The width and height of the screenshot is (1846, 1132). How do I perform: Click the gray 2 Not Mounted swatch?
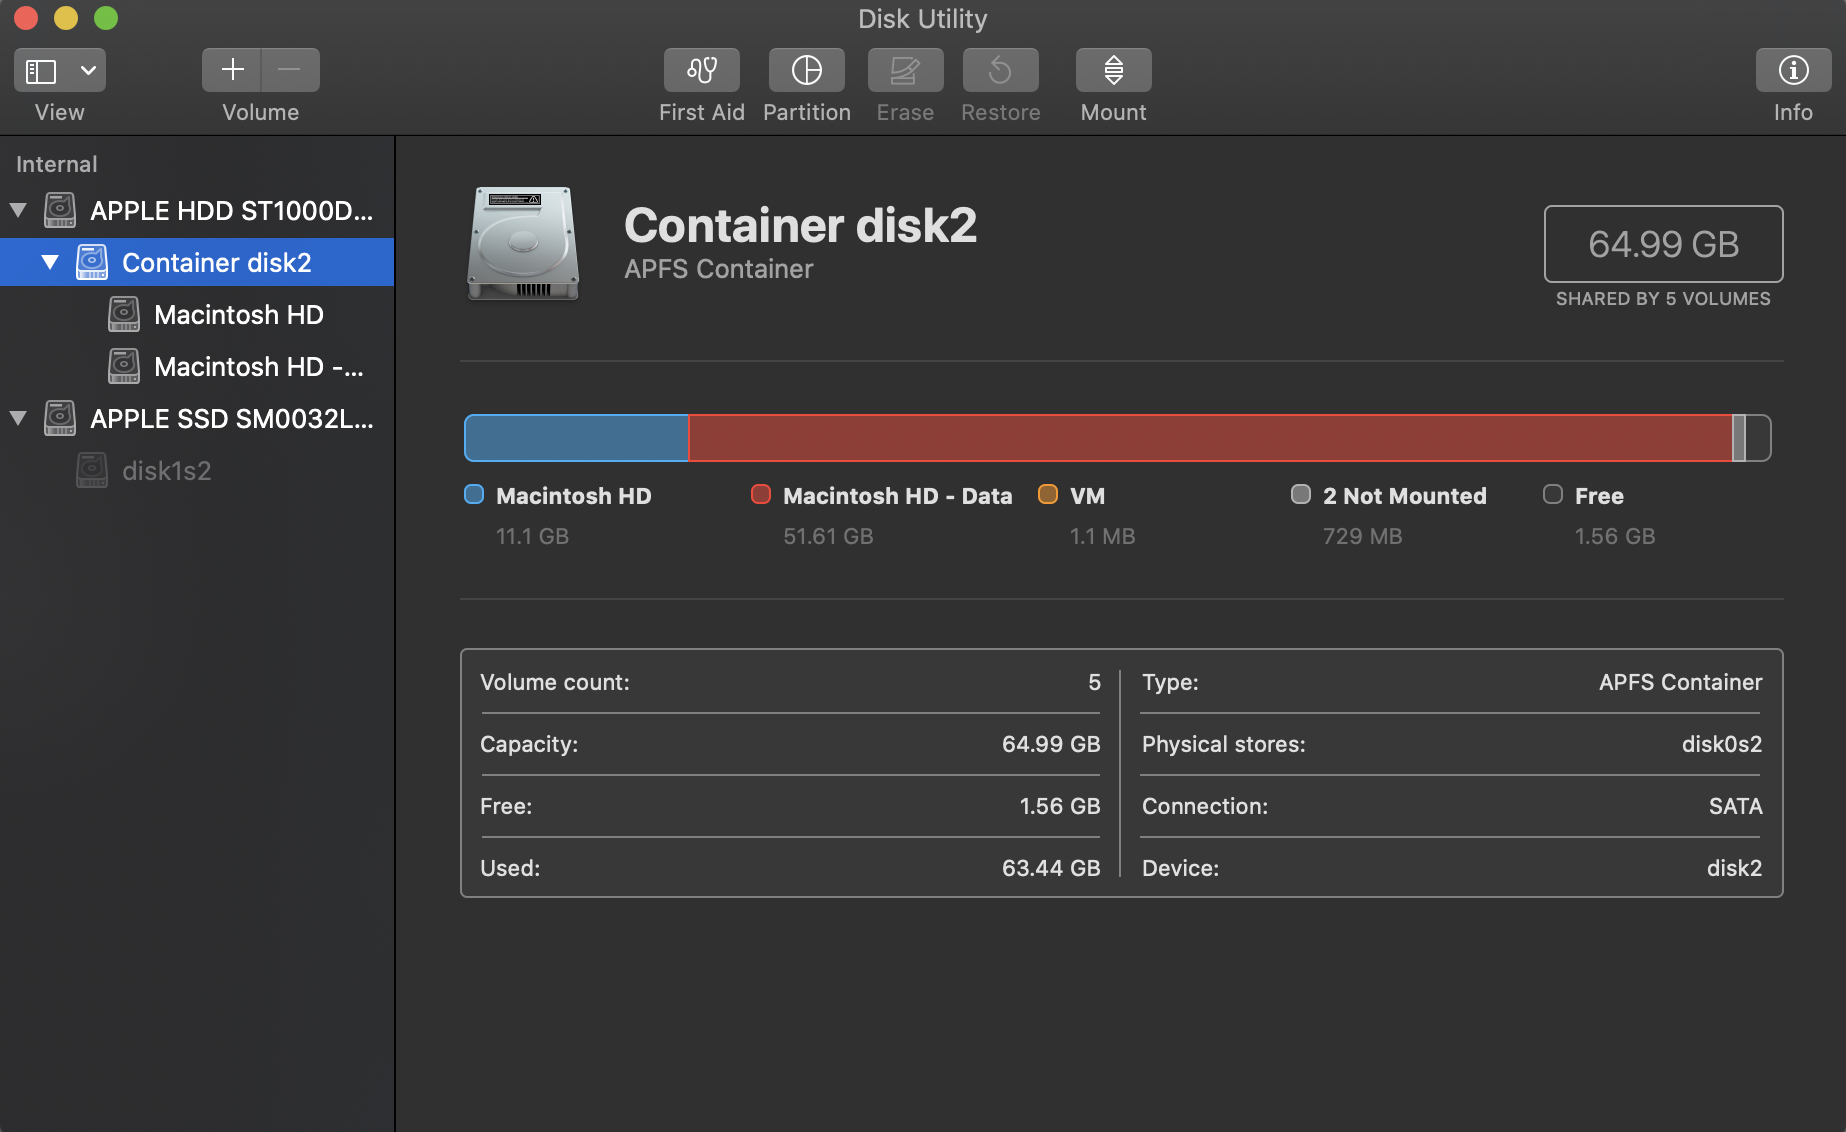tap(1301, 494)
